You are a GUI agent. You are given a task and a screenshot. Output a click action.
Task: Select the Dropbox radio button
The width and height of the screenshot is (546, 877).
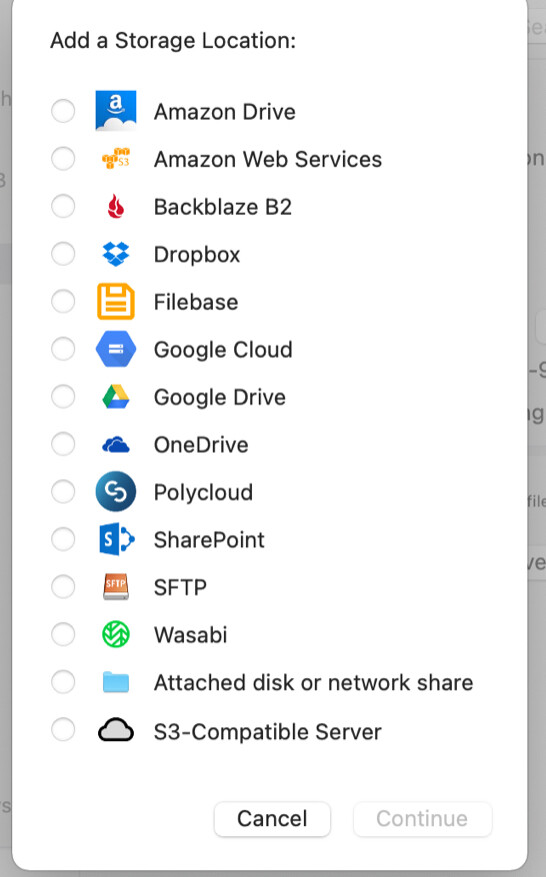pos(63,254)
